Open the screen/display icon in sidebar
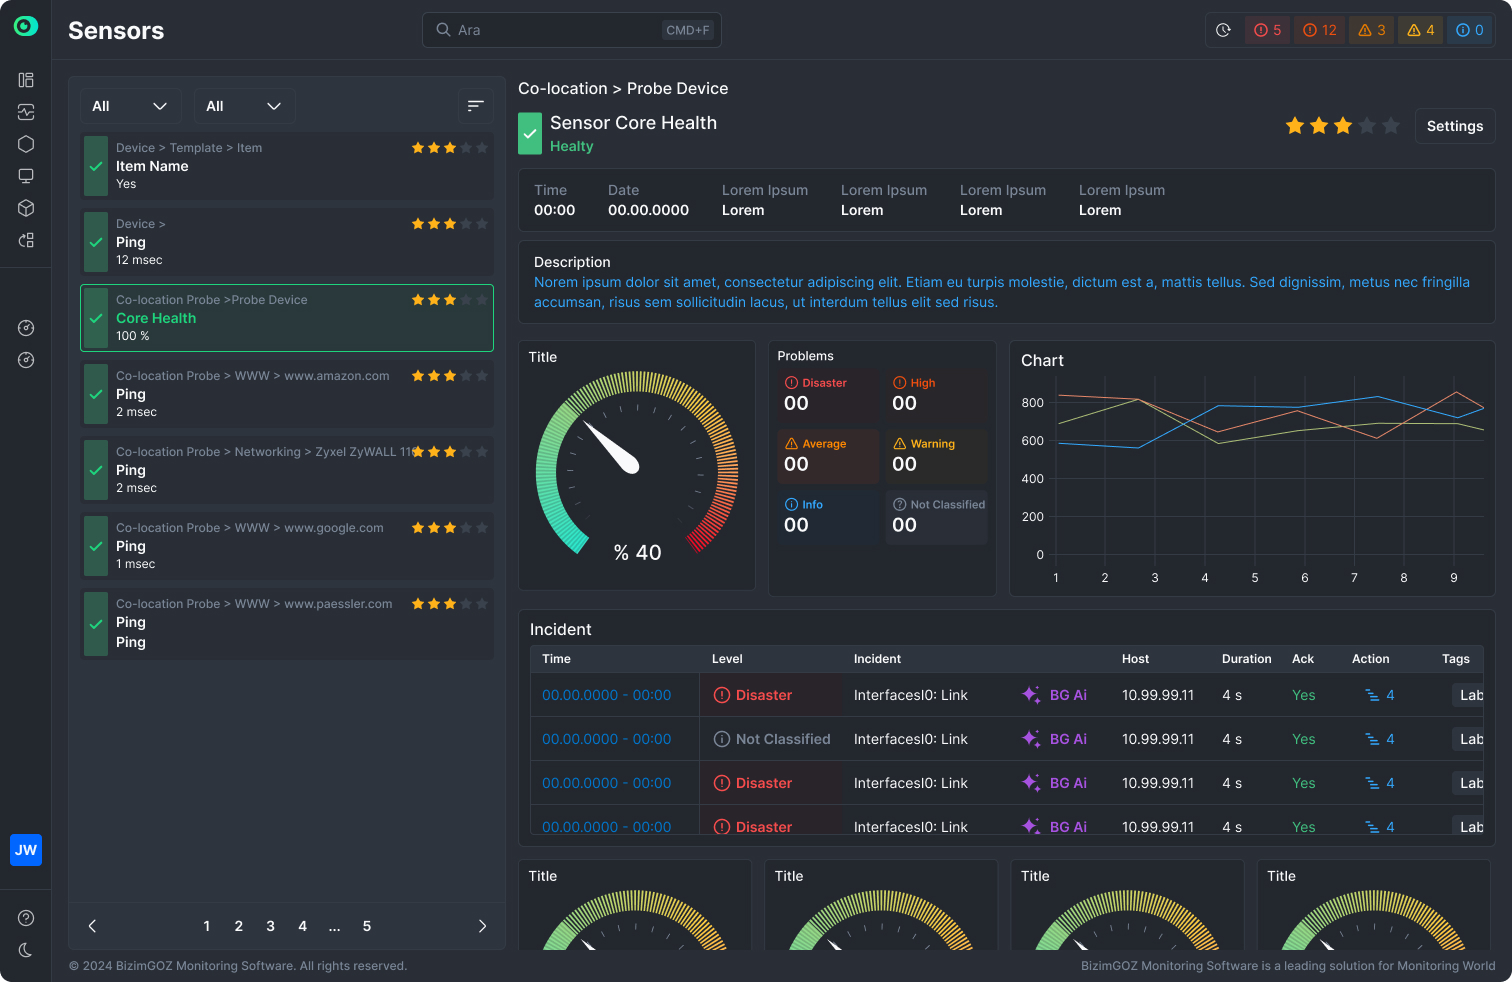 coord(26,176)
